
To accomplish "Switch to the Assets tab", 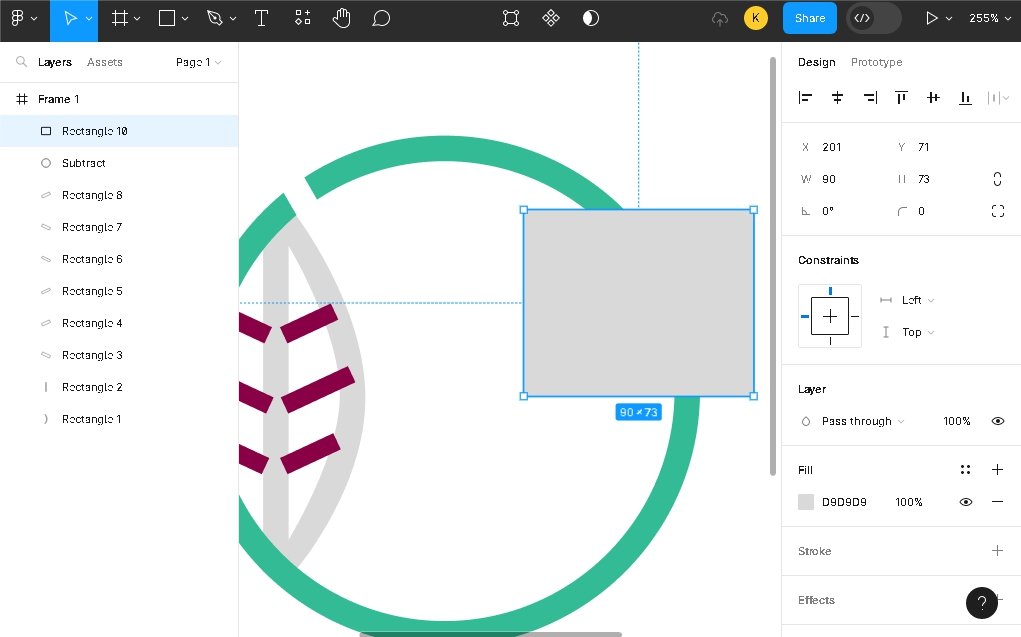I will pyautogui.click(x=104, y=62).
